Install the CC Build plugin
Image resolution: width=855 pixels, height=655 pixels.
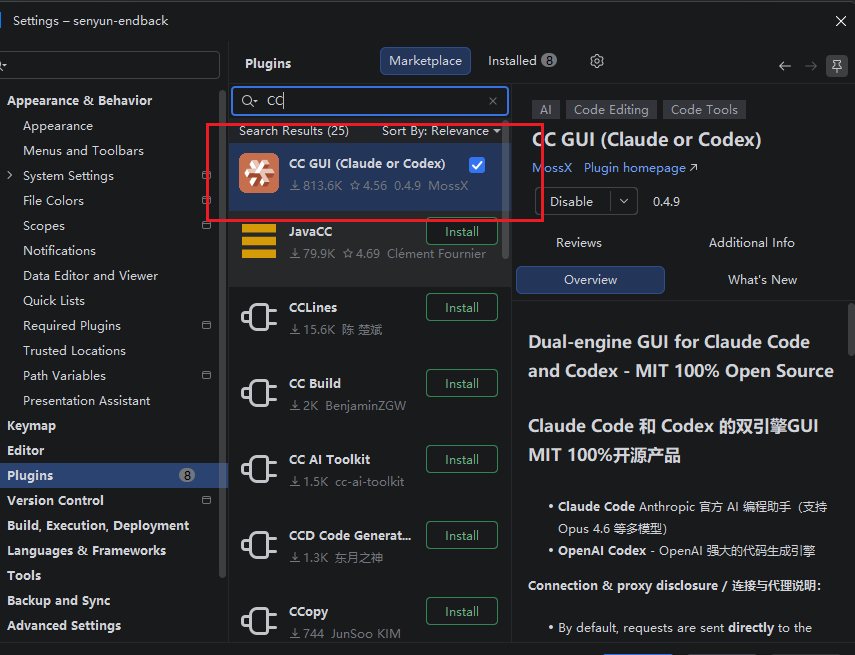coord(462,383)
